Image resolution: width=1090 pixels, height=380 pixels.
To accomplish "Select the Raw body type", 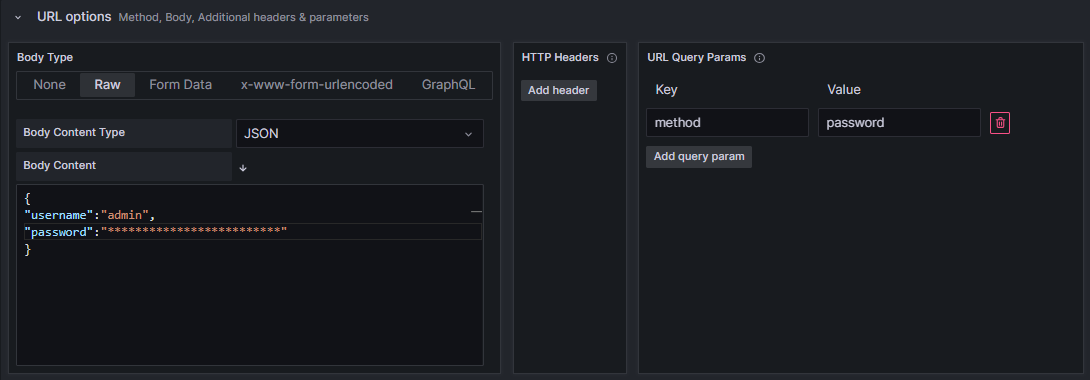I will tap(108, 85).
